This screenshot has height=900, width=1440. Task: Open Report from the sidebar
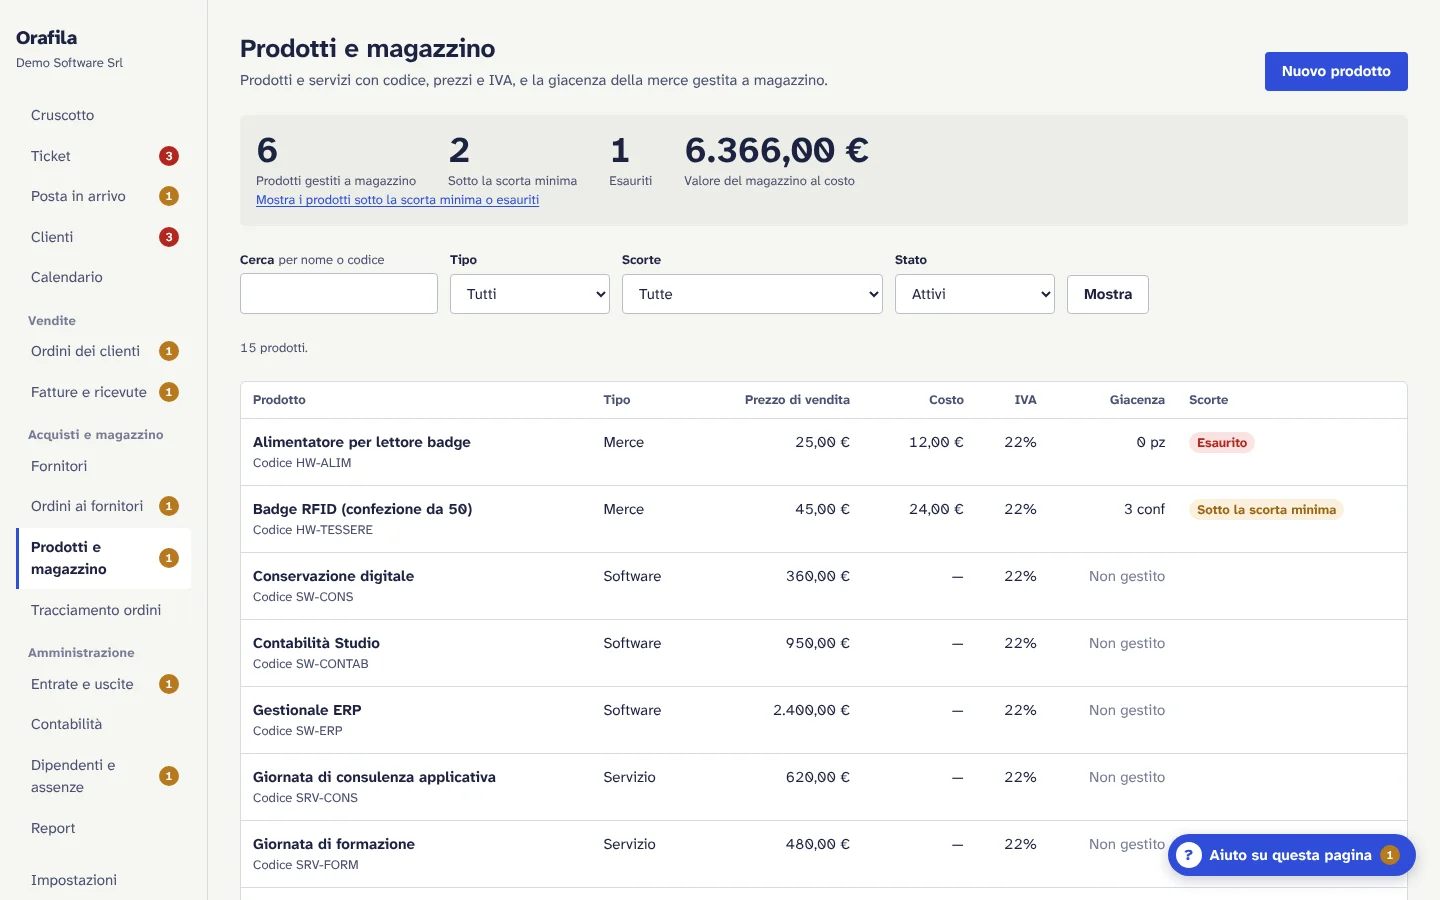pyautogui.click(x=104, y=828)
